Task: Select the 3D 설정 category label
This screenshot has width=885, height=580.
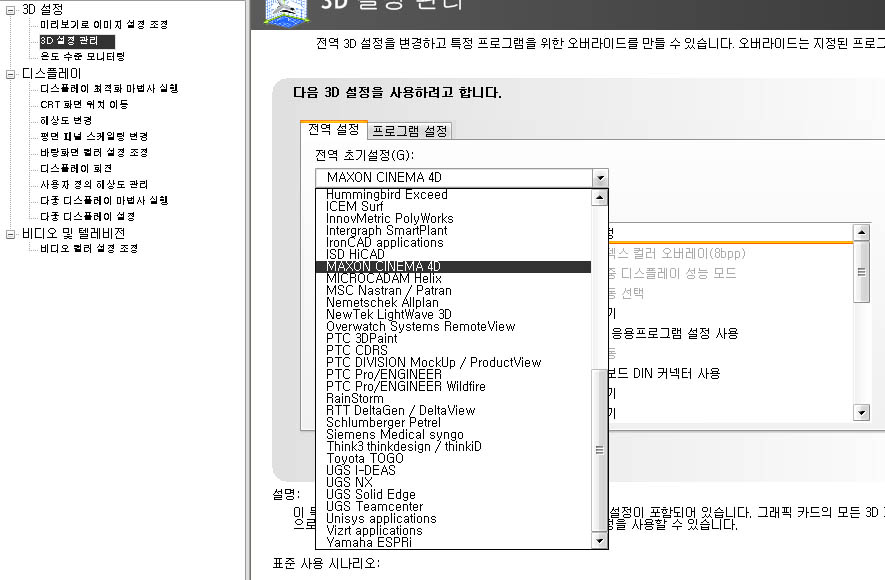Action: pyautogui.click(x=42, y=10)
